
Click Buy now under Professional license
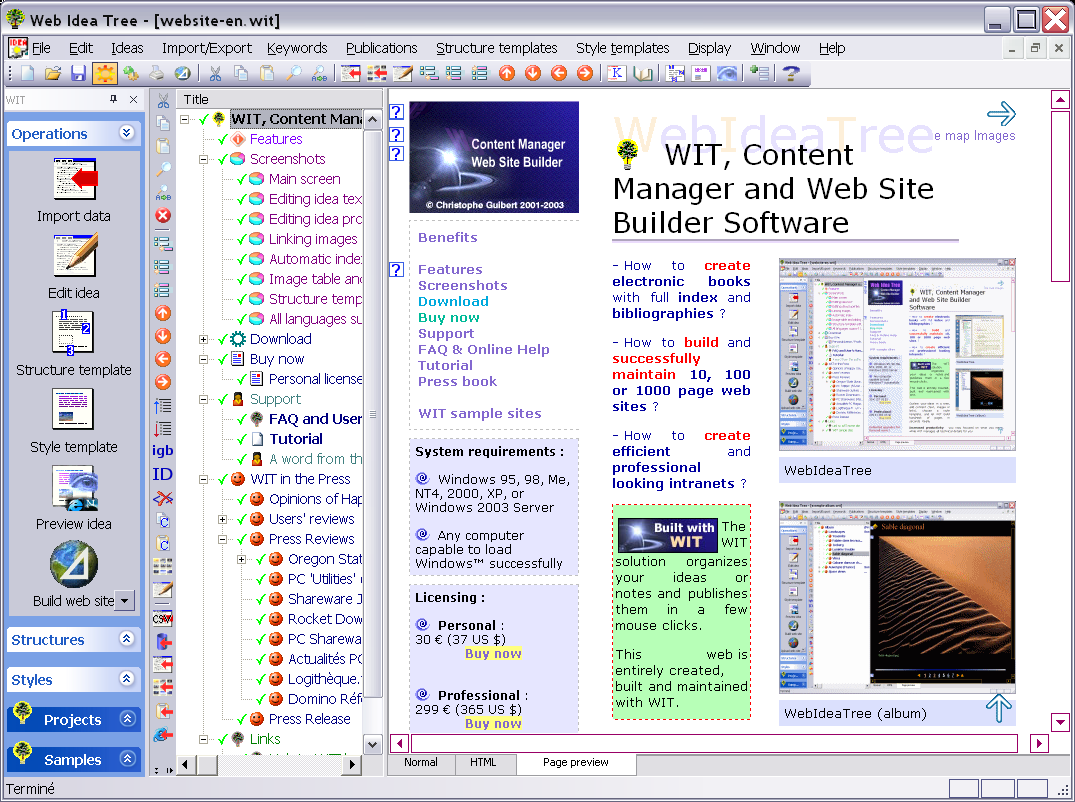493,723
